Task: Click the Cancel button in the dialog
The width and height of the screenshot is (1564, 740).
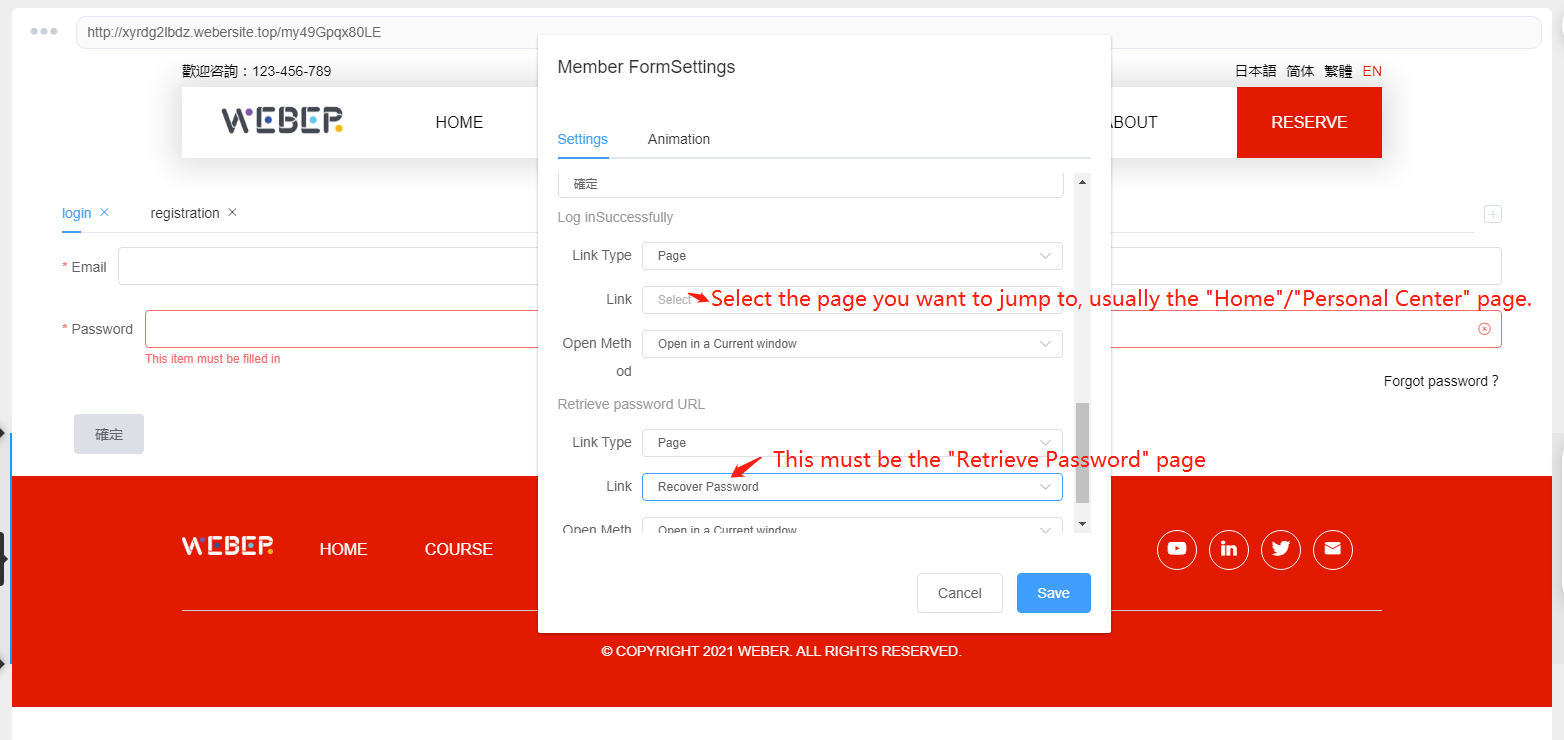Action: point(959,593)
